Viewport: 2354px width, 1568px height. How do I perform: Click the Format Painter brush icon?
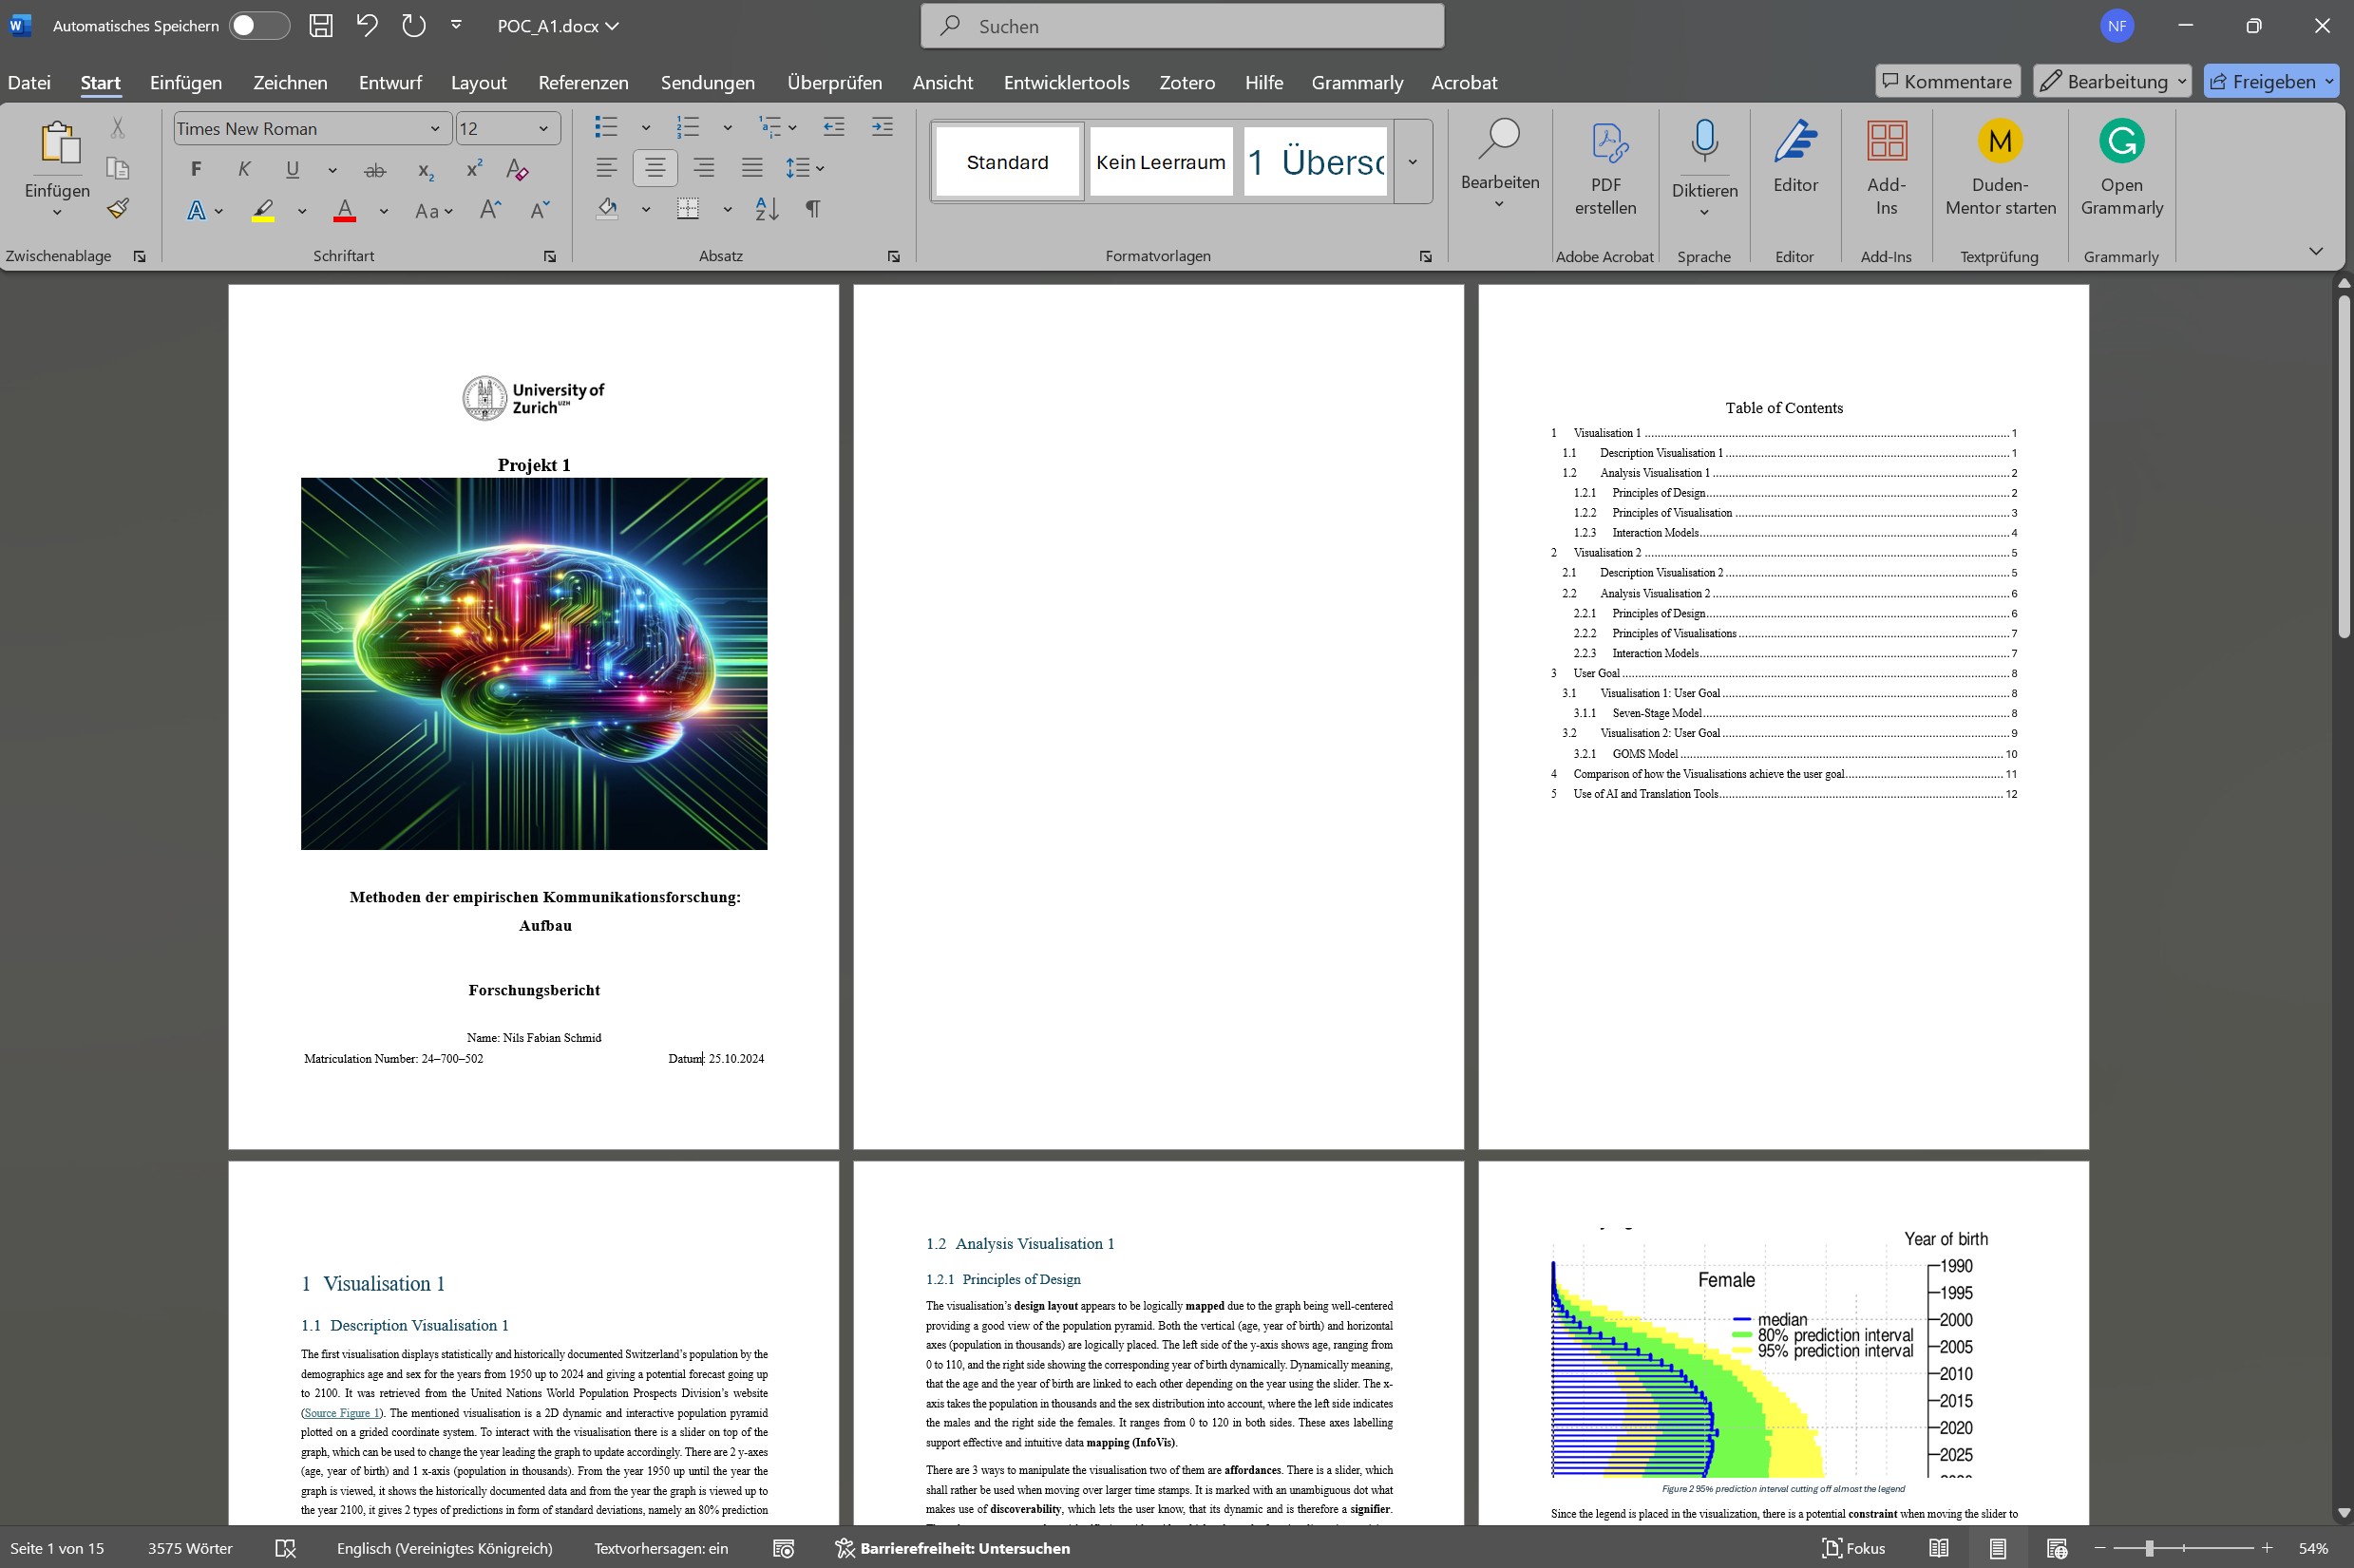click(x=118, y=208)
